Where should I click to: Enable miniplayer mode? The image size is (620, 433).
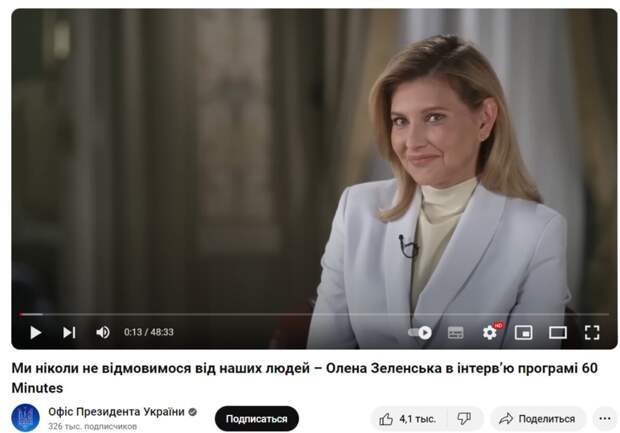(524, 333)
